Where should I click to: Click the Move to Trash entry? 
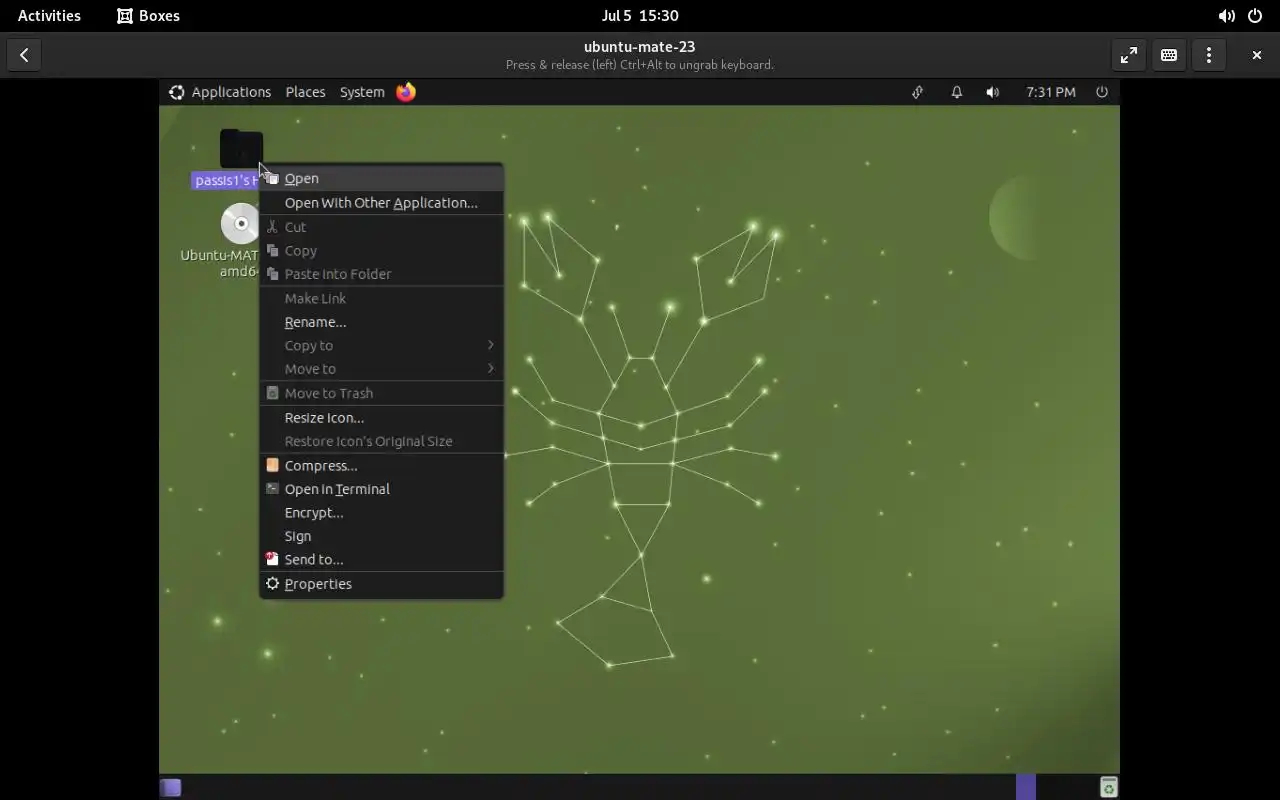pos(381,393)
